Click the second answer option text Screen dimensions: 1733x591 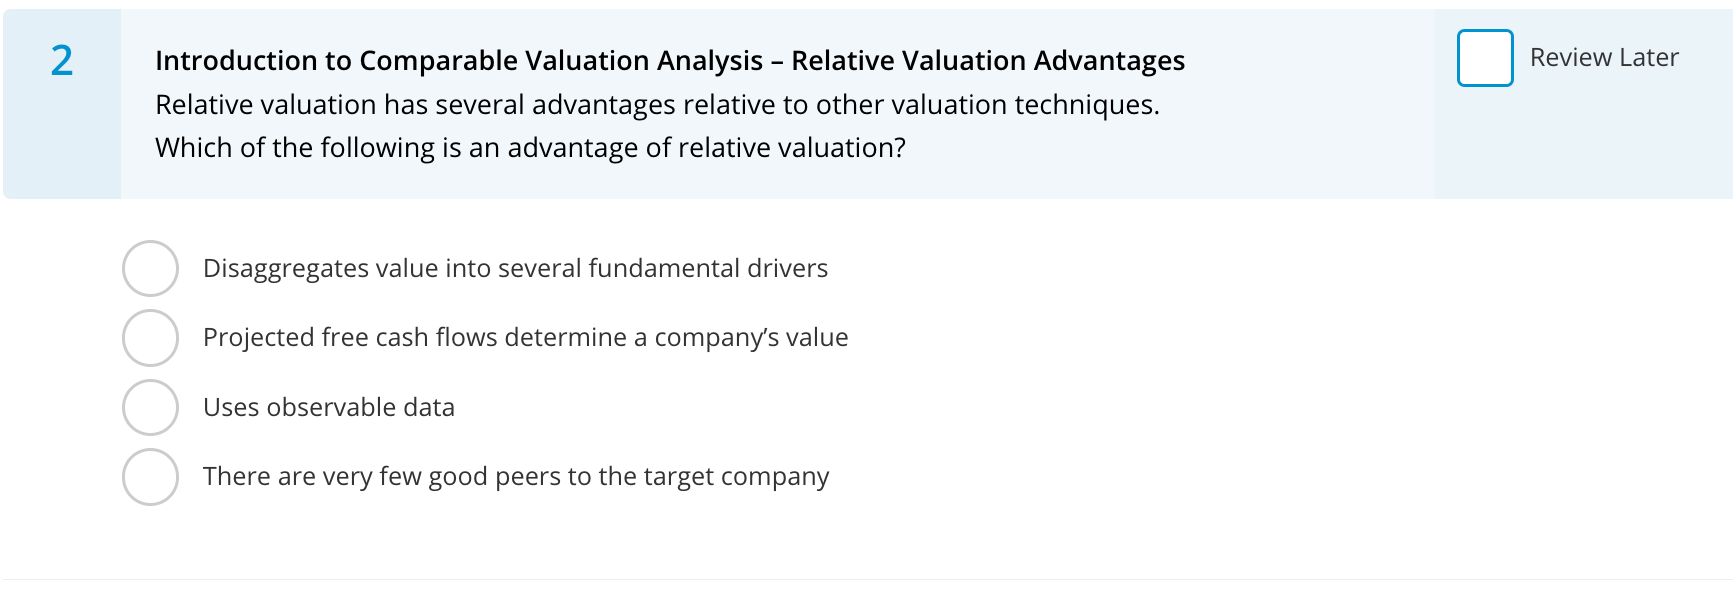(525, 338)
